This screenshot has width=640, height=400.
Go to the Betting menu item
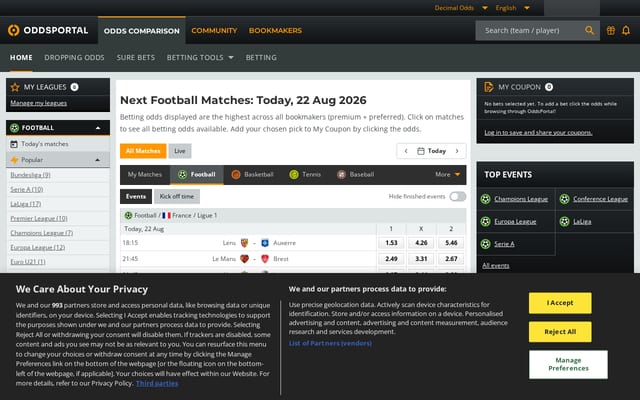261,58
